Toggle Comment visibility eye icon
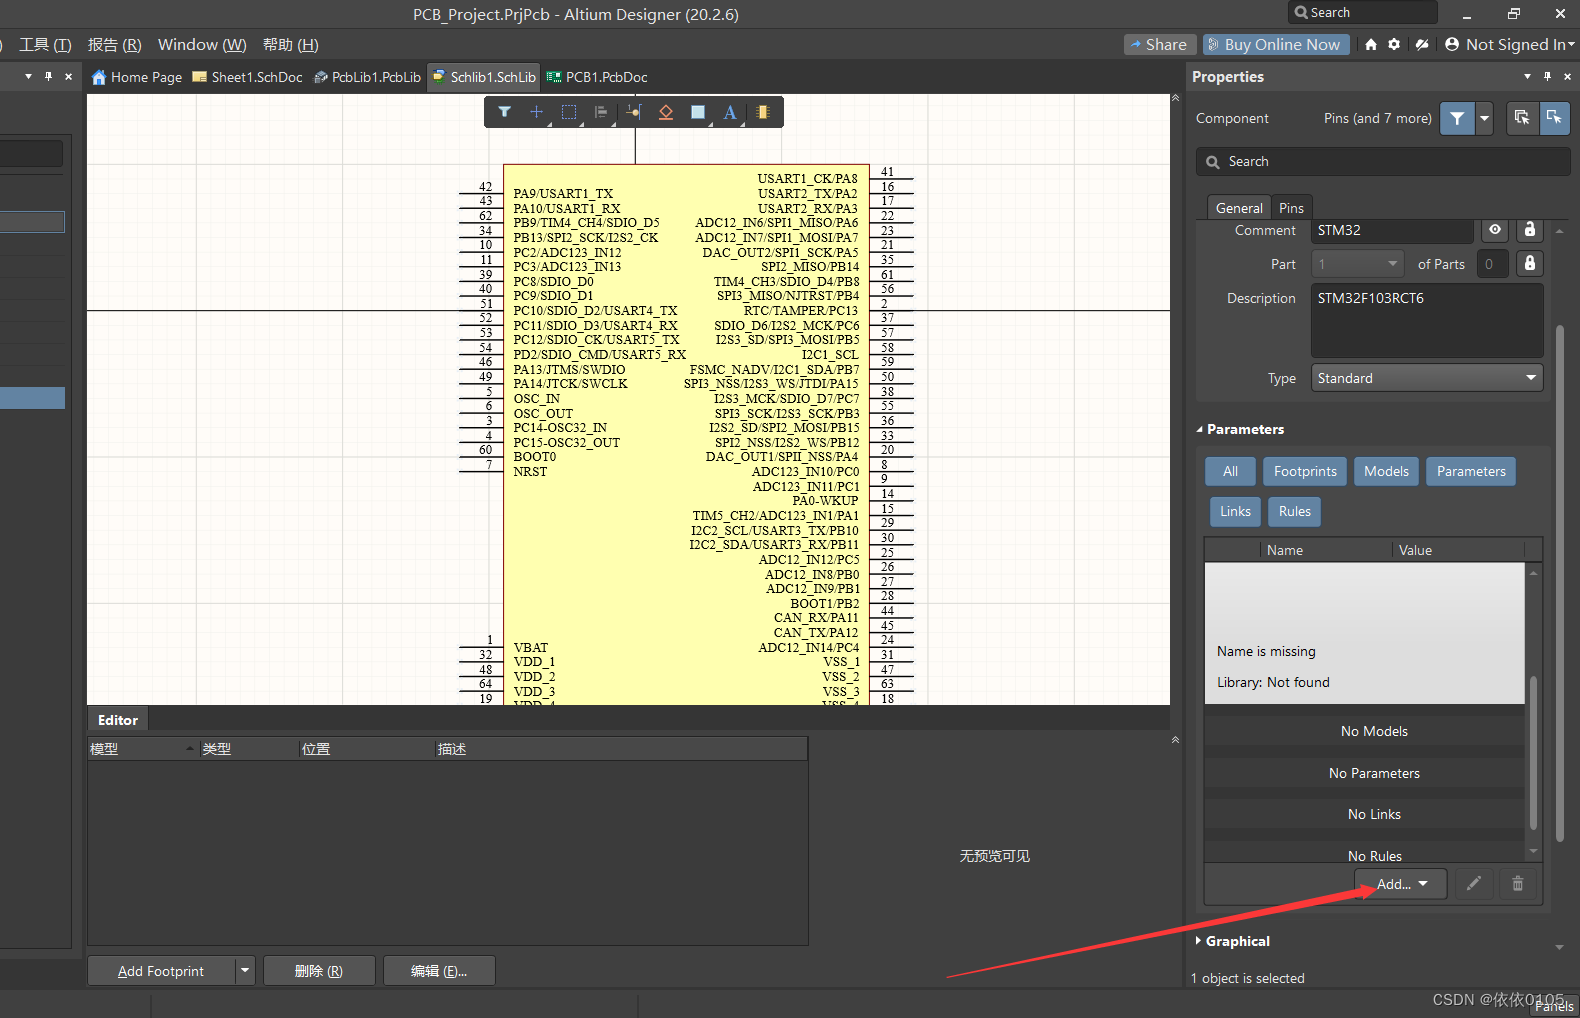Screen dimensions: 1580x1018 pos(1495,230)
